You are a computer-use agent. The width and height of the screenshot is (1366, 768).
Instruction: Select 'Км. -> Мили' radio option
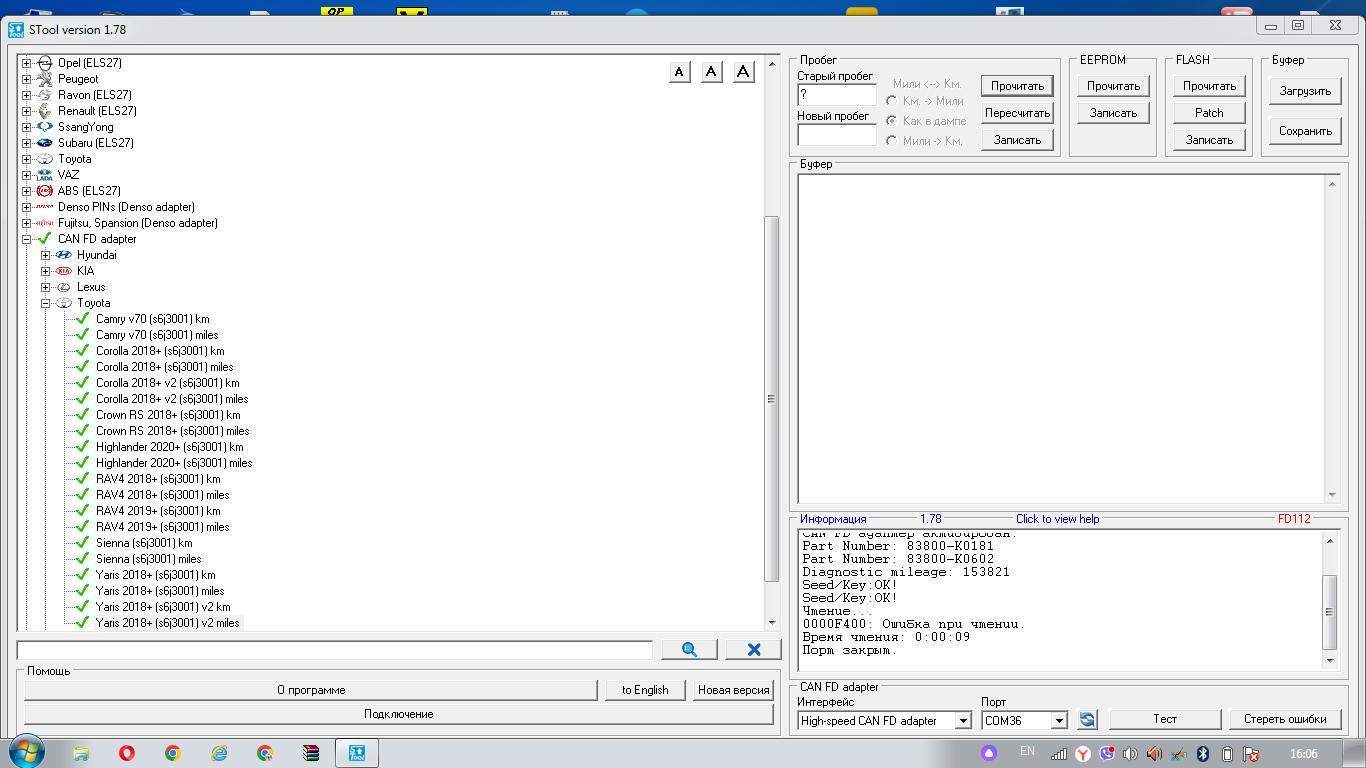pos(891,101)
